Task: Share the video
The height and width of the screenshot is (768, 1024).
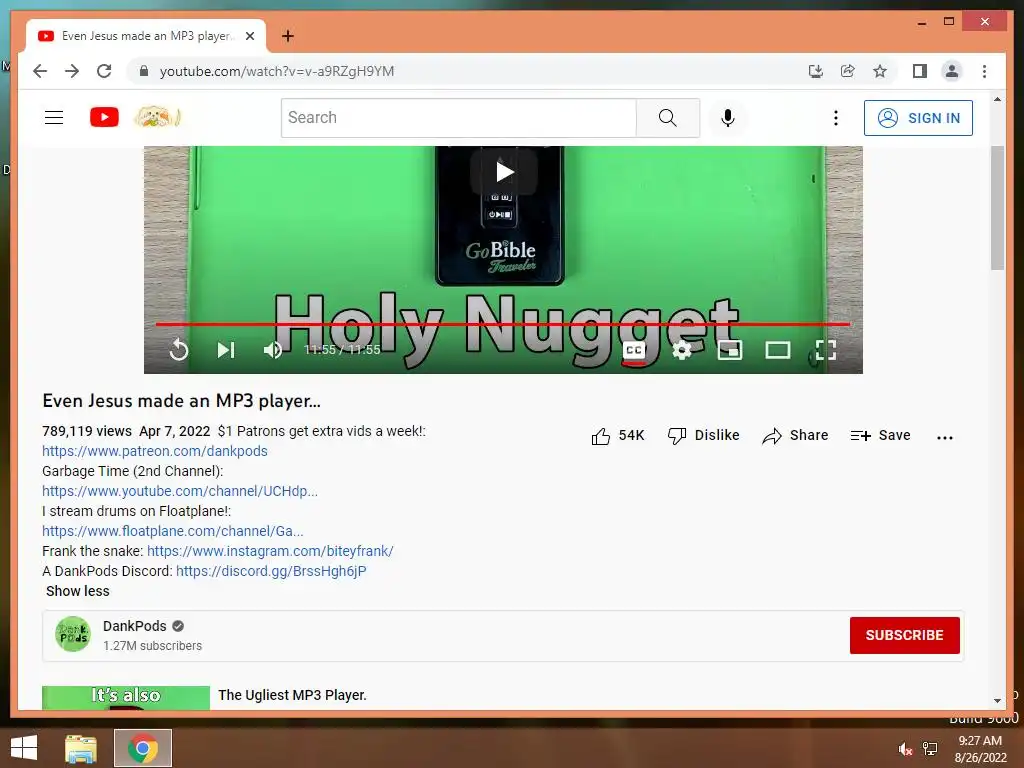Action: (x=795, y=436)
